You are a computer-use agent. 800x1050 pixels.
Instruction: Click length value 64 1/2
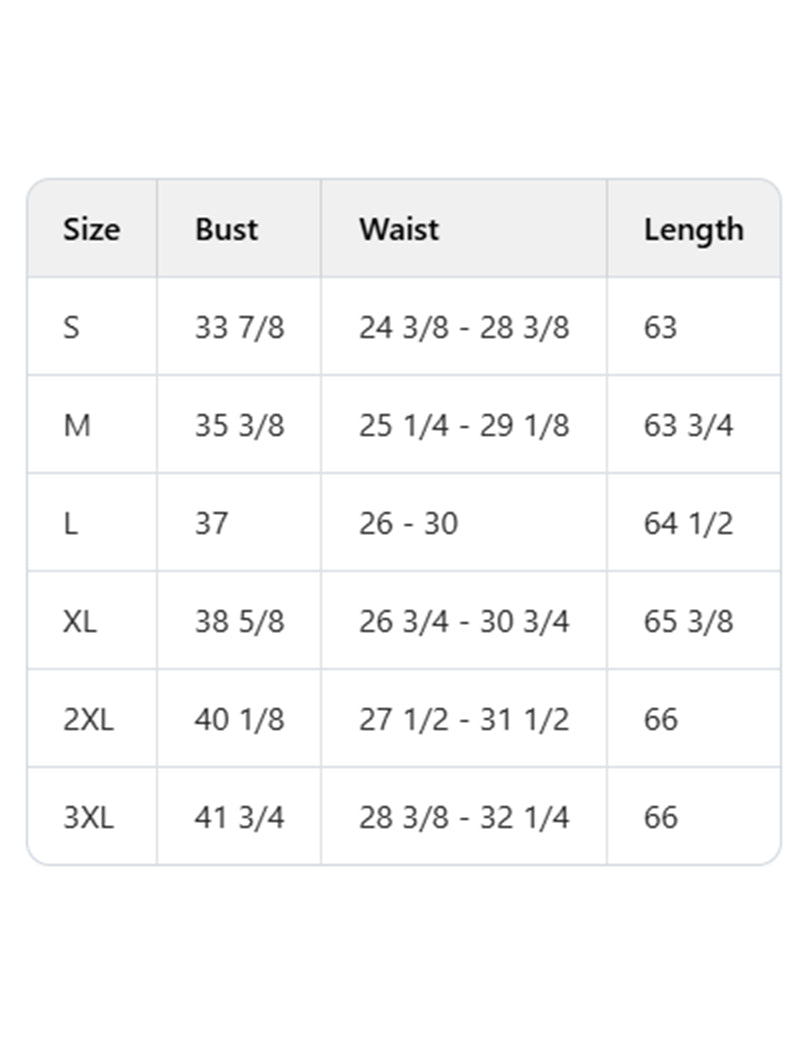click(x=688, y=523)
